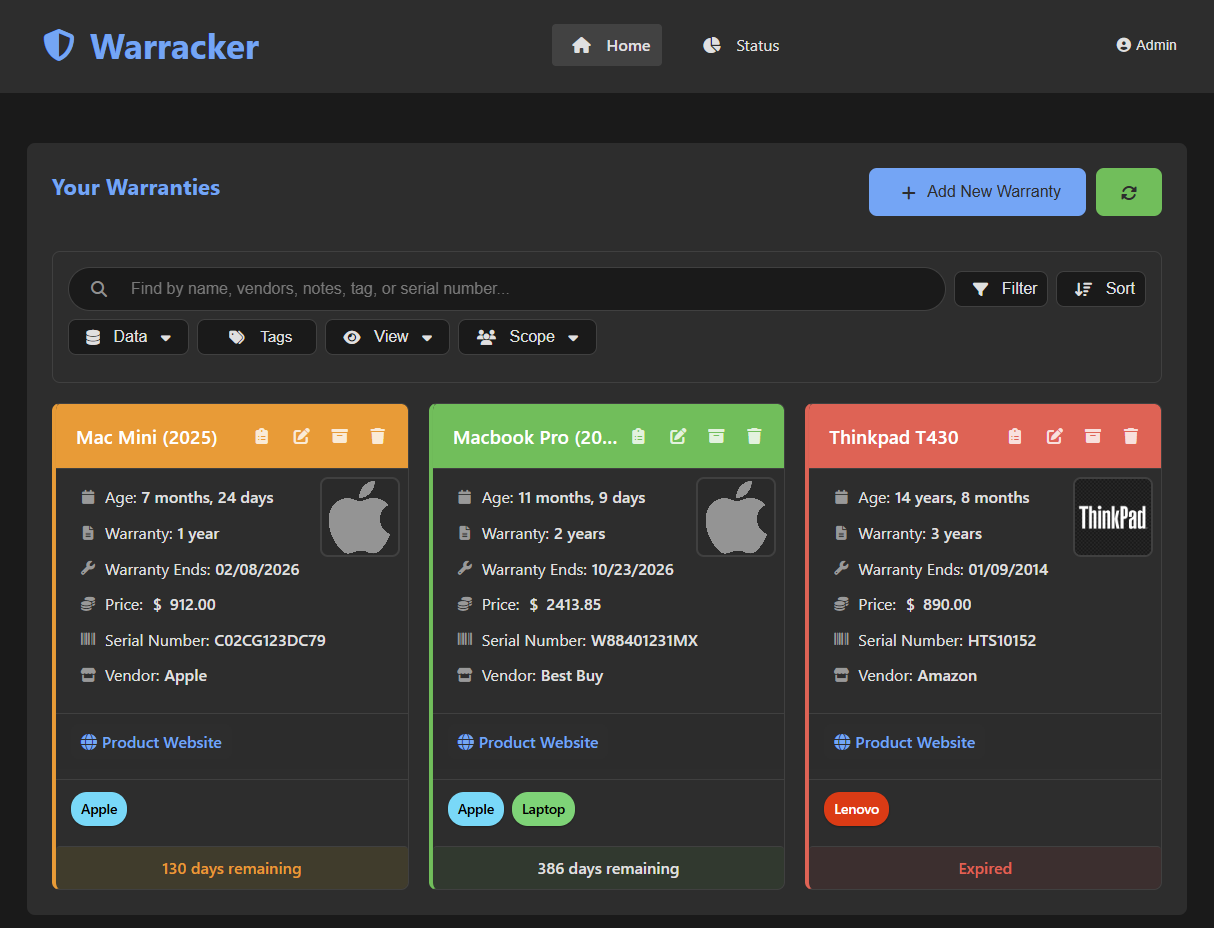Go to the Home tab
The width and height of the screenshot is (1214, 928).
607,45
